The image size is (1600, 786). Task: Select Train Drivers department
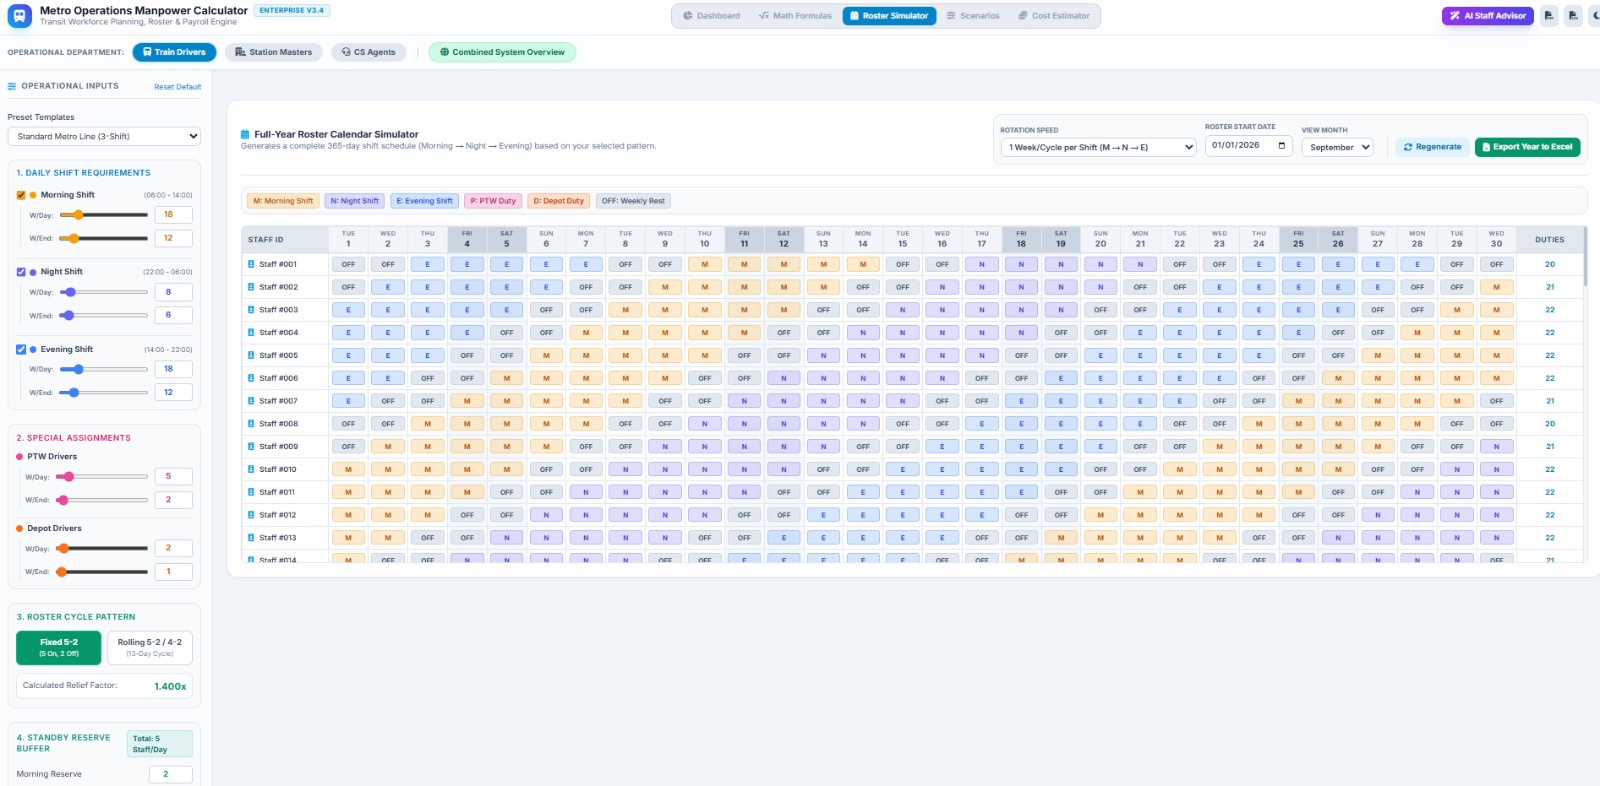[x=174, y=52]
